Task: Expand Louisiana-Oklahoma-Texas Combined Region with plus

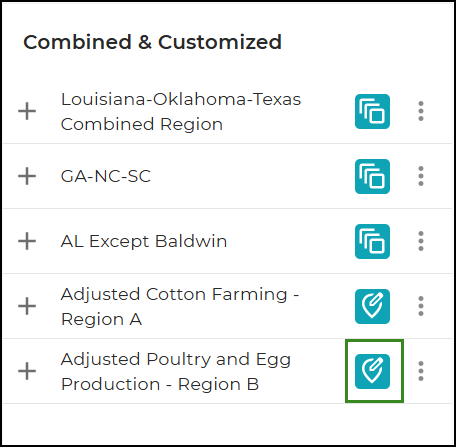Action: pos(27,111)
